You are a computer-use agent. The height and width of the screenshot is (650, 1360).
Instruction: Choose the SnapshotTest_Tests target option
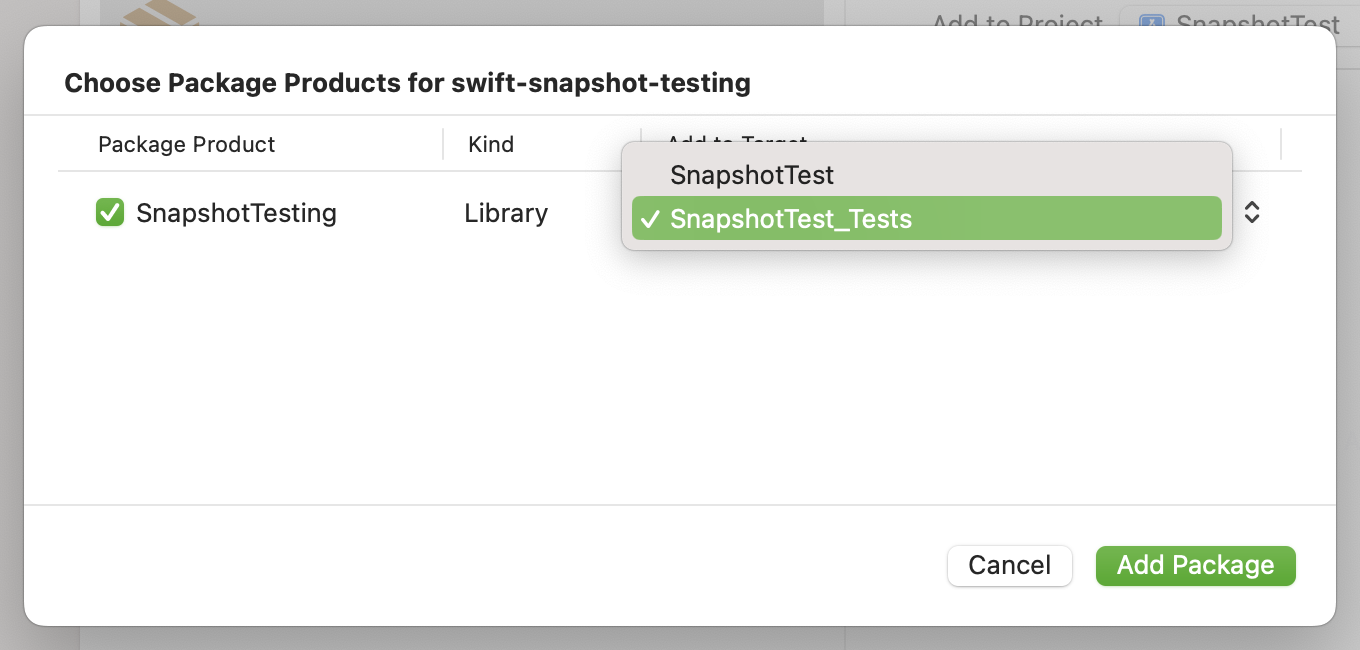pyautogui.click(x=791, y=219)
